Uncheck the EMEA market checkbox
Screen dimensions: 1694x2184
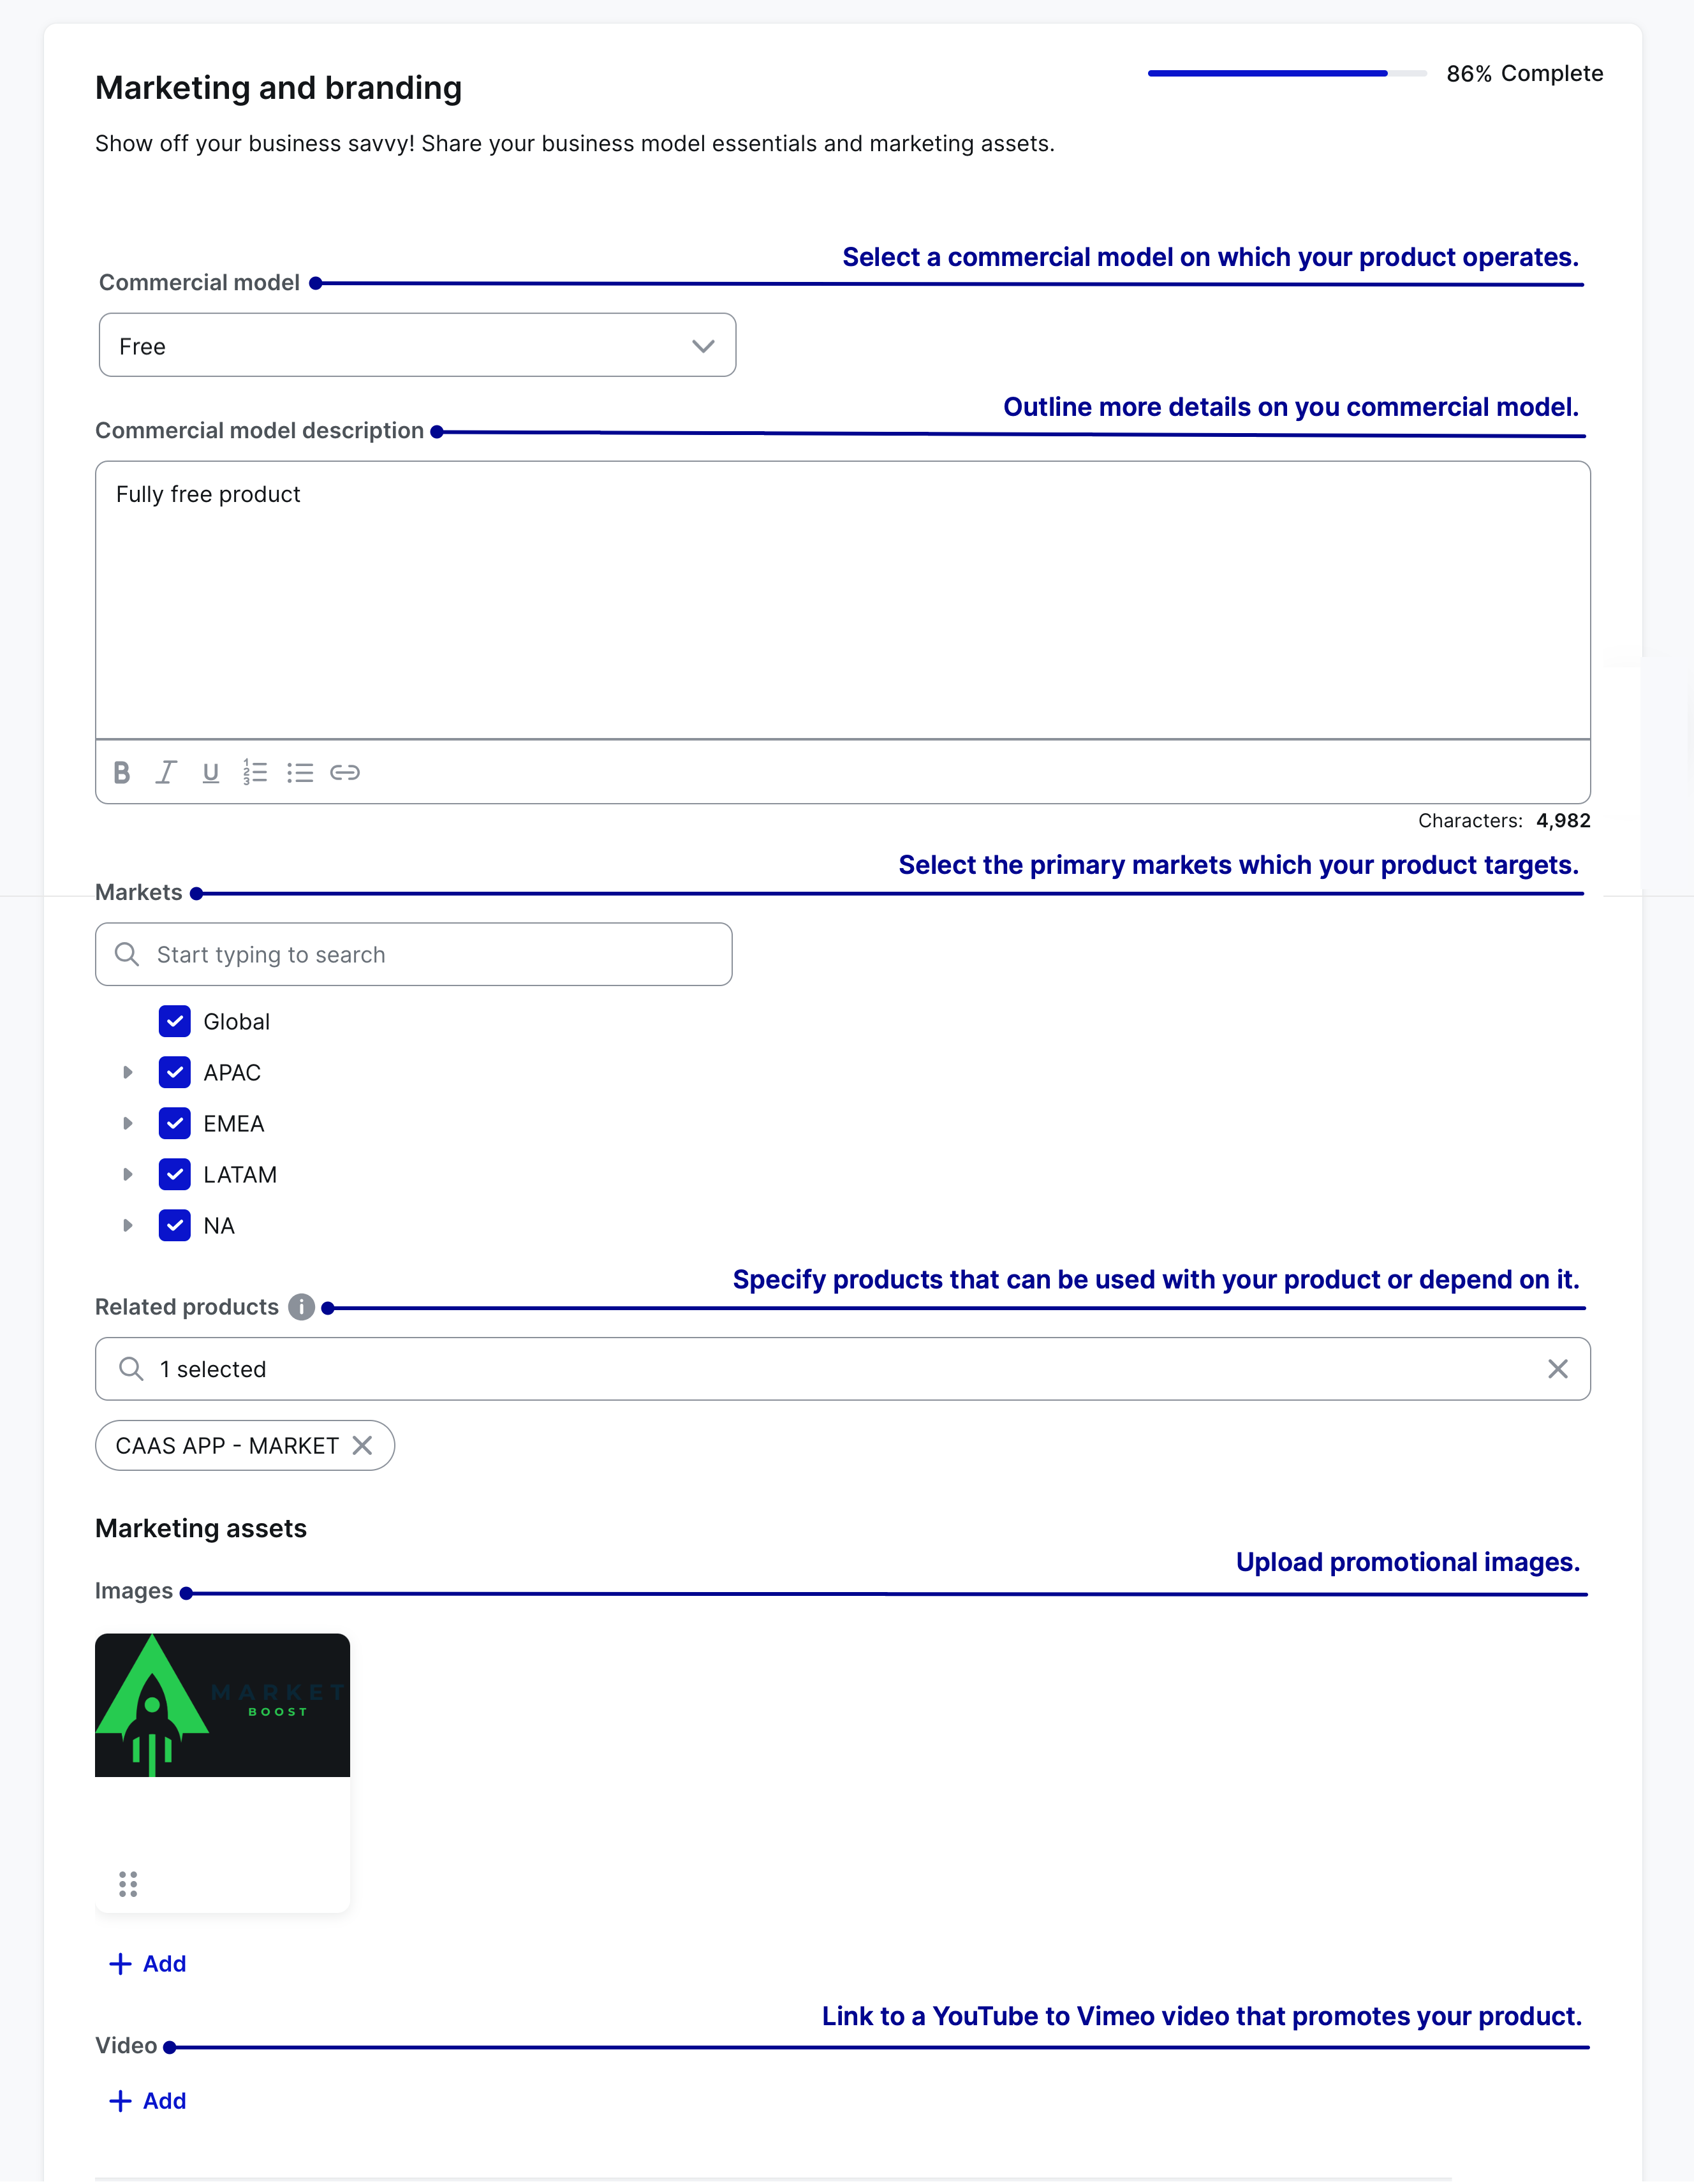pos(175,1124)
